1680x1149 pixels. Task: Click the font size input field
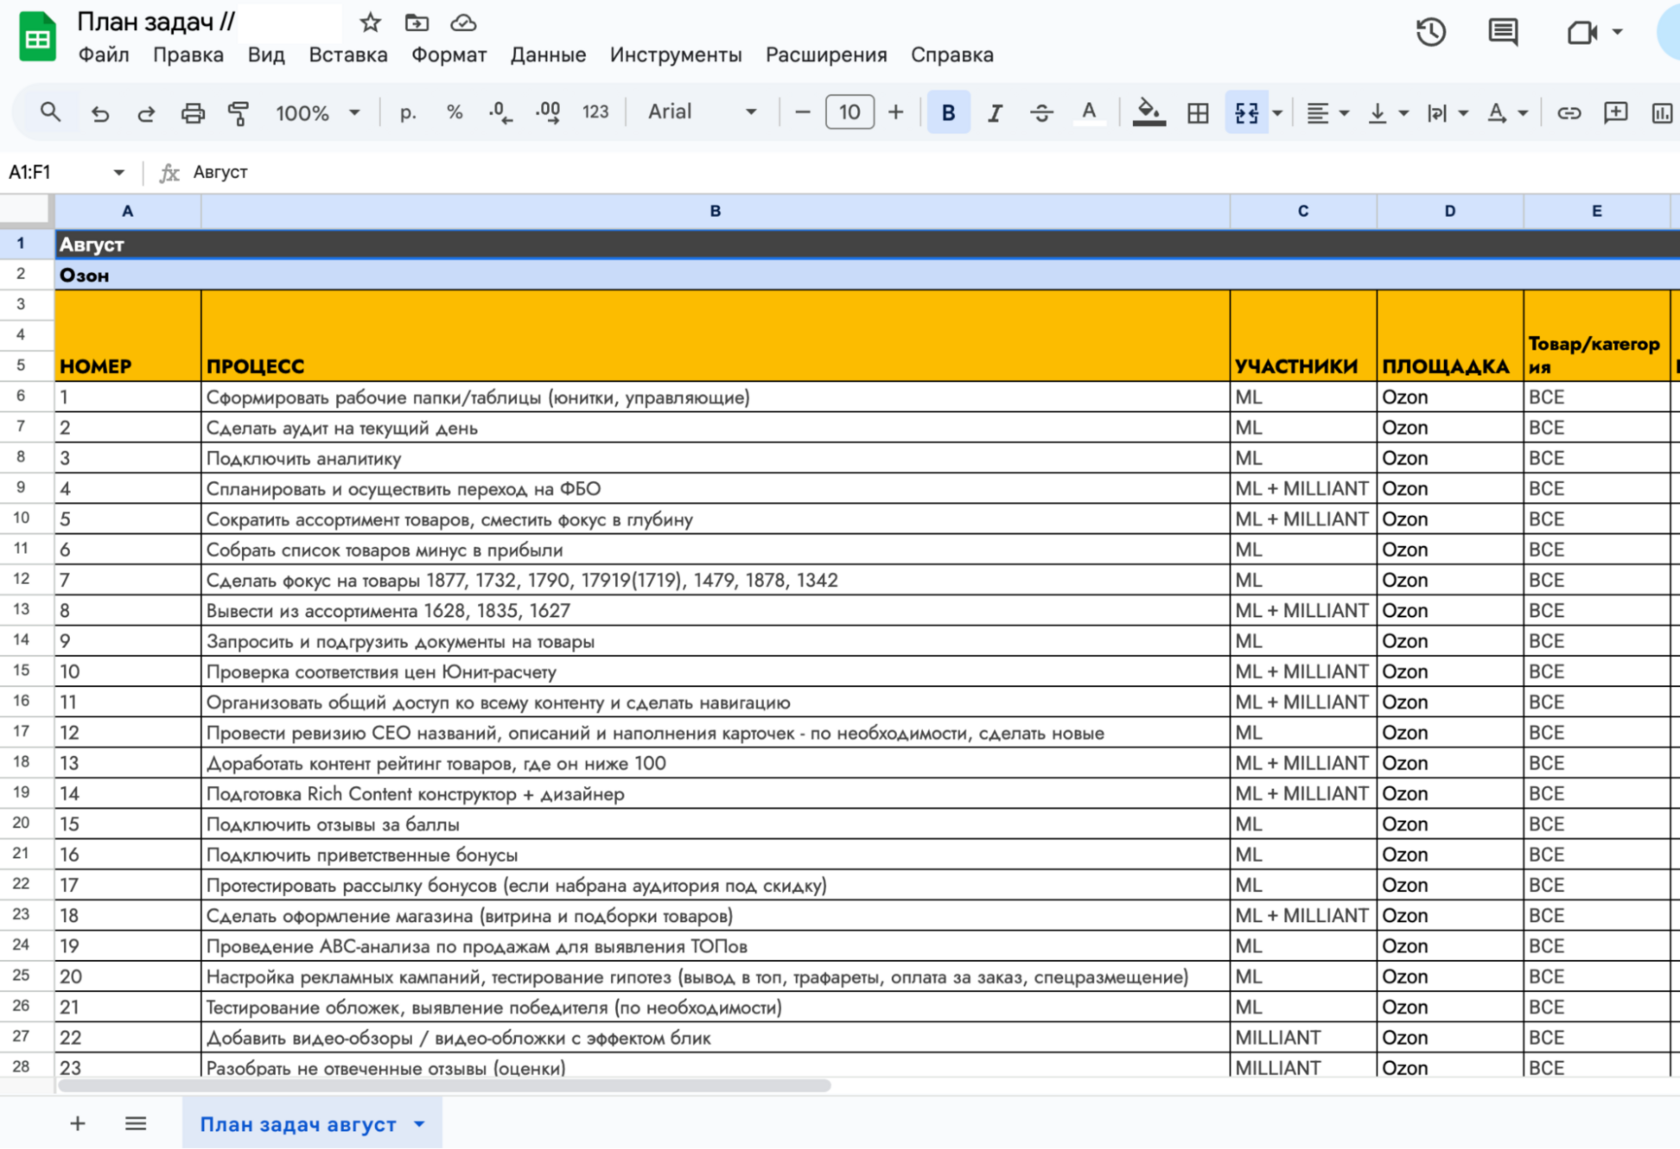[849, 112]
